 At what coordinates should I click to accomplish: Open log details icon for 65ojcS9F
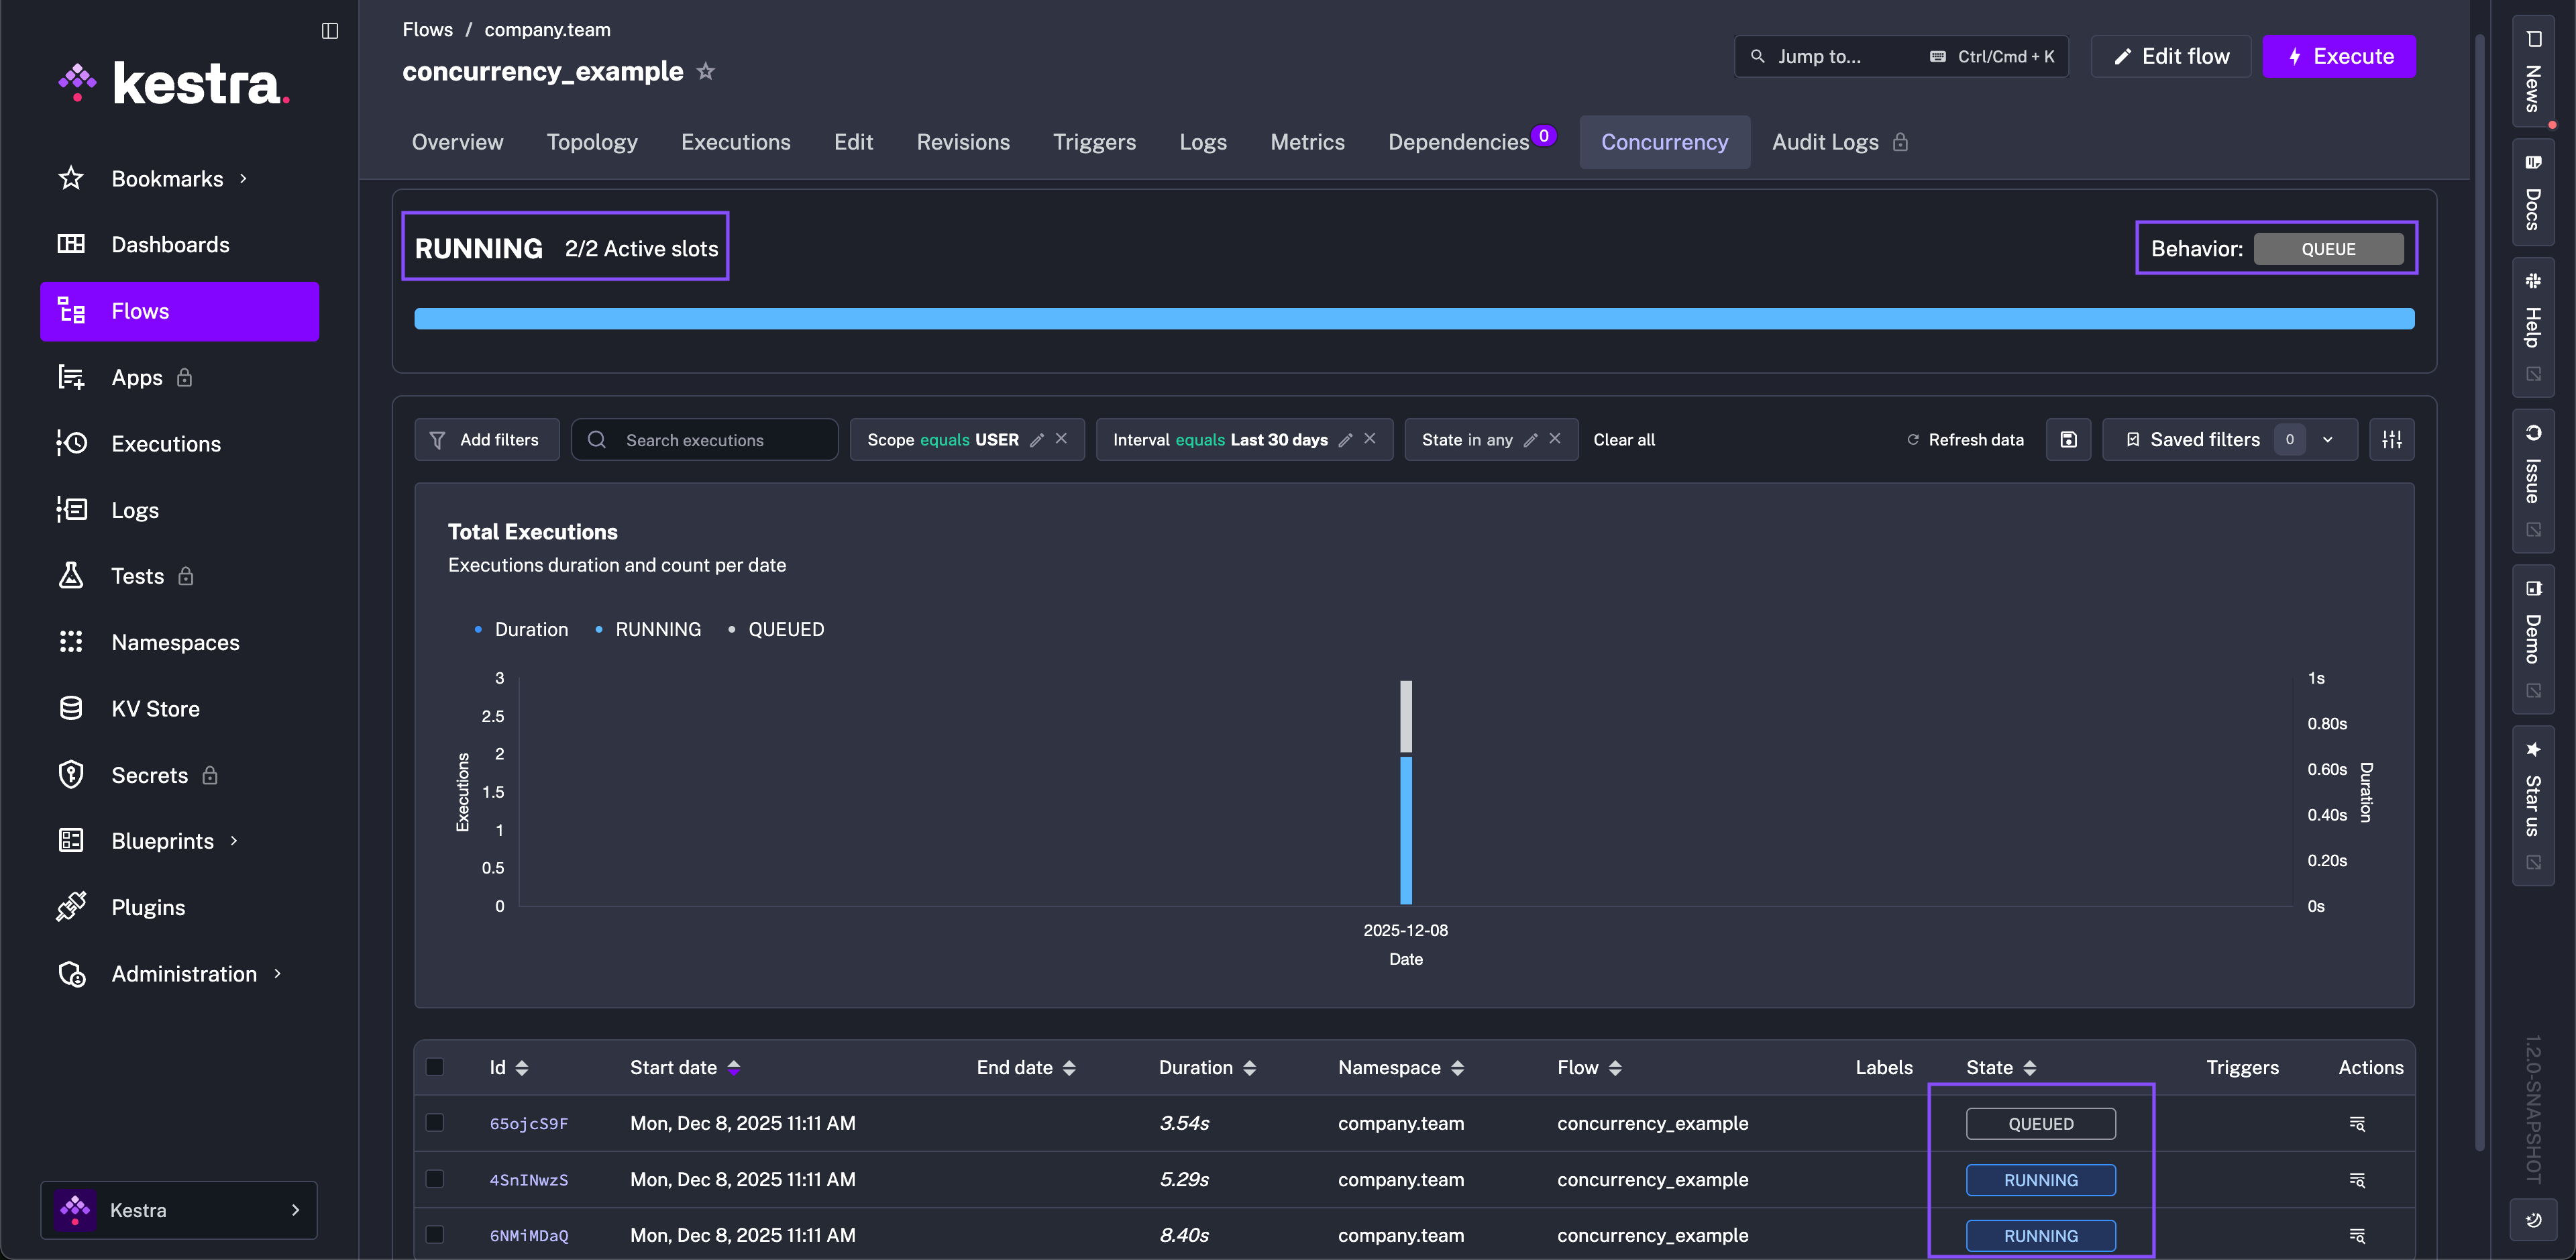(2356, 1123)
